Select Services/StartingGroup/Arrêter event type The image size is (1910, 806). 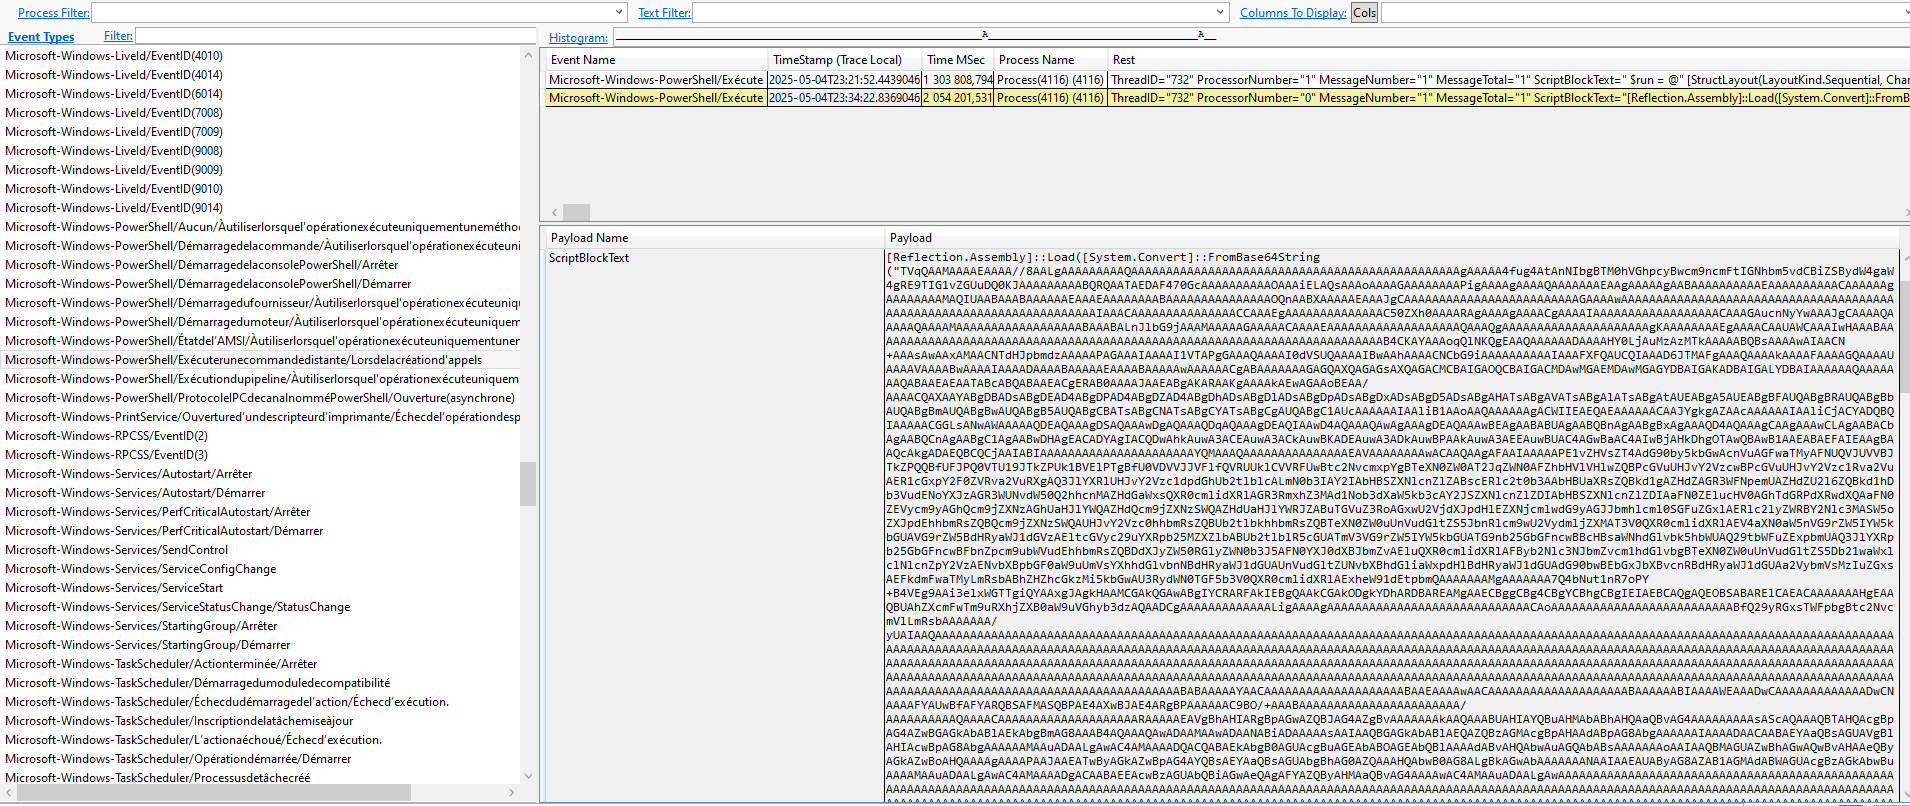click(x=141, y=626)
